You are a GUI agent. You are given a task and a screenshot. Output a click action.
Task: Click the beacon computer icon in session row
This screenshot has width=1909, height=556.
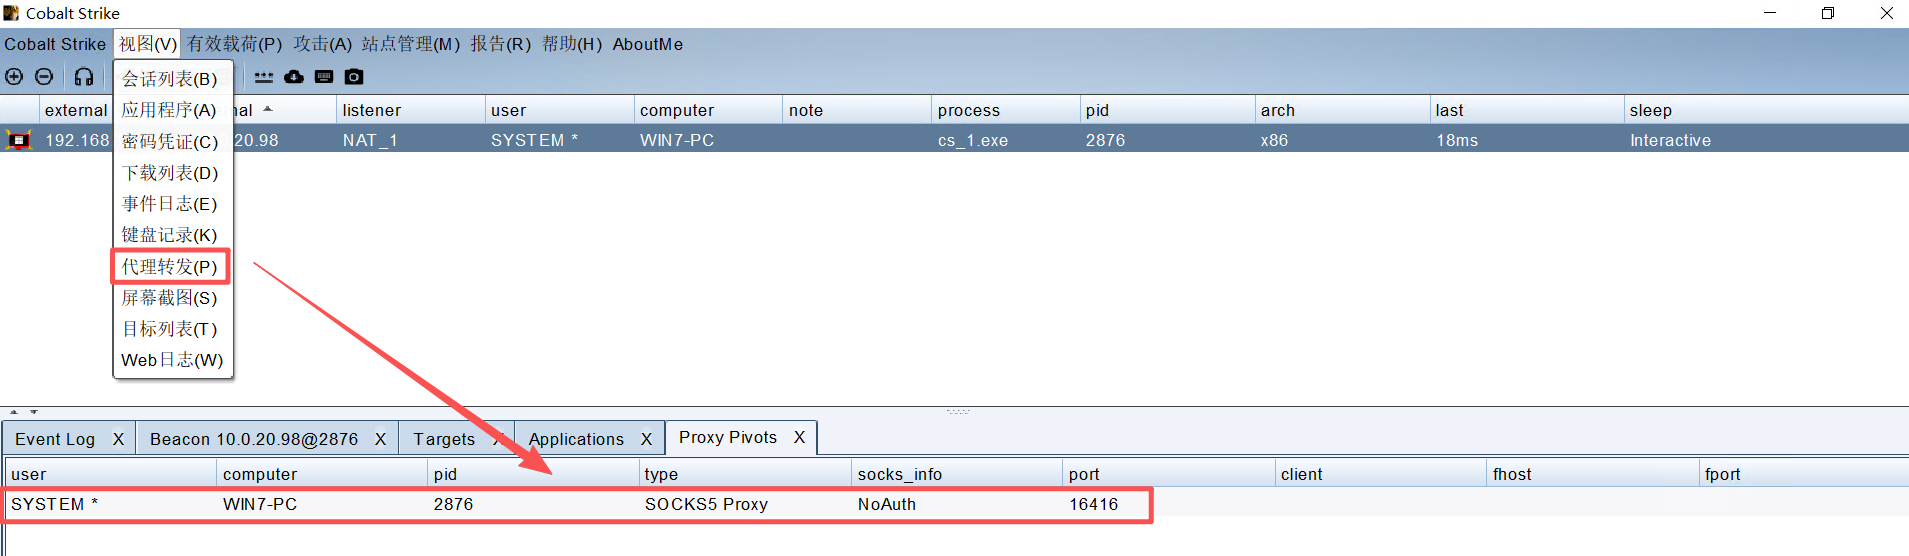[x=19, y=140]
